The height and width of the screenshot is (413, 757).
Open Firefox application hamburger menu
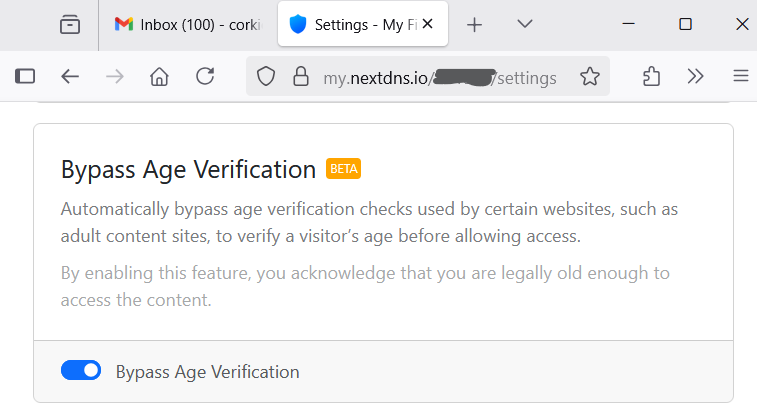tap(741, 76)
